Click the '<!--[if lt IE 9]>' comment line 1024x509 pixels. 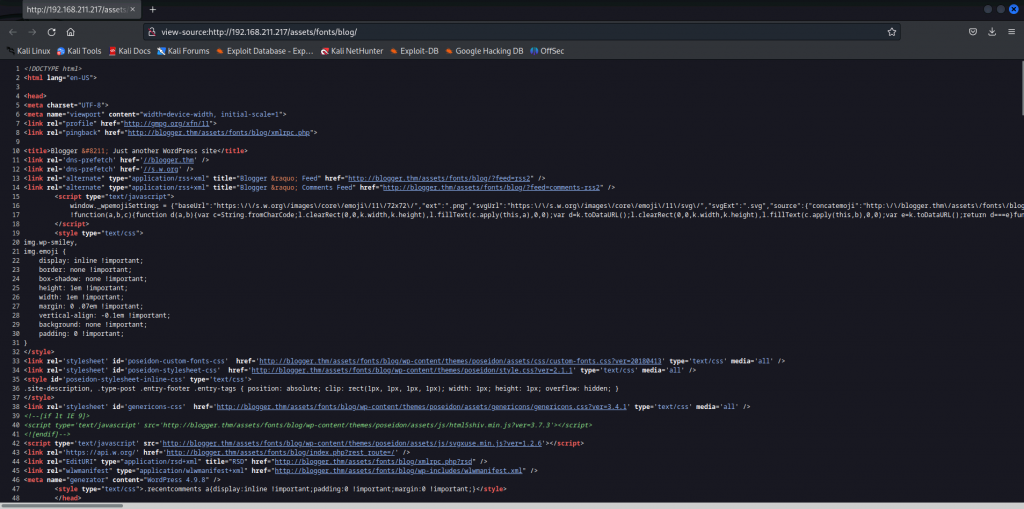coord(57,416)
